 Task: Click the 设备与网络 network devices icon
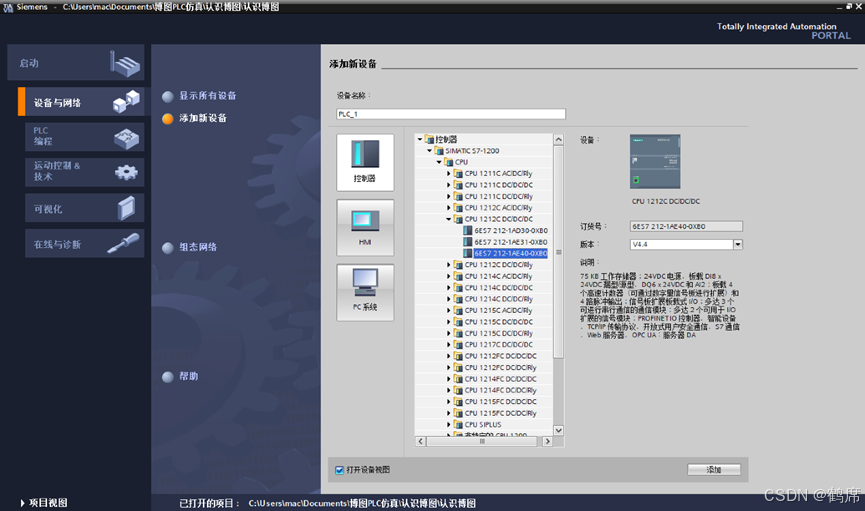pyautogui.click(x=126, y=102)
